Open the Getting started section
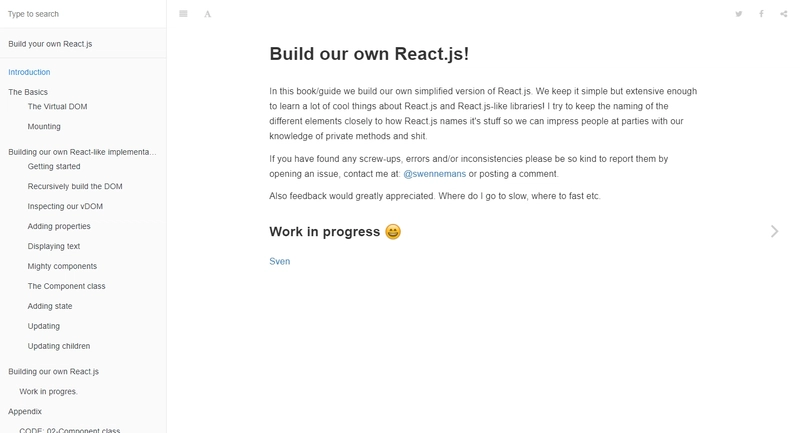Screen dimensions: 800x433 click(54, 166)
